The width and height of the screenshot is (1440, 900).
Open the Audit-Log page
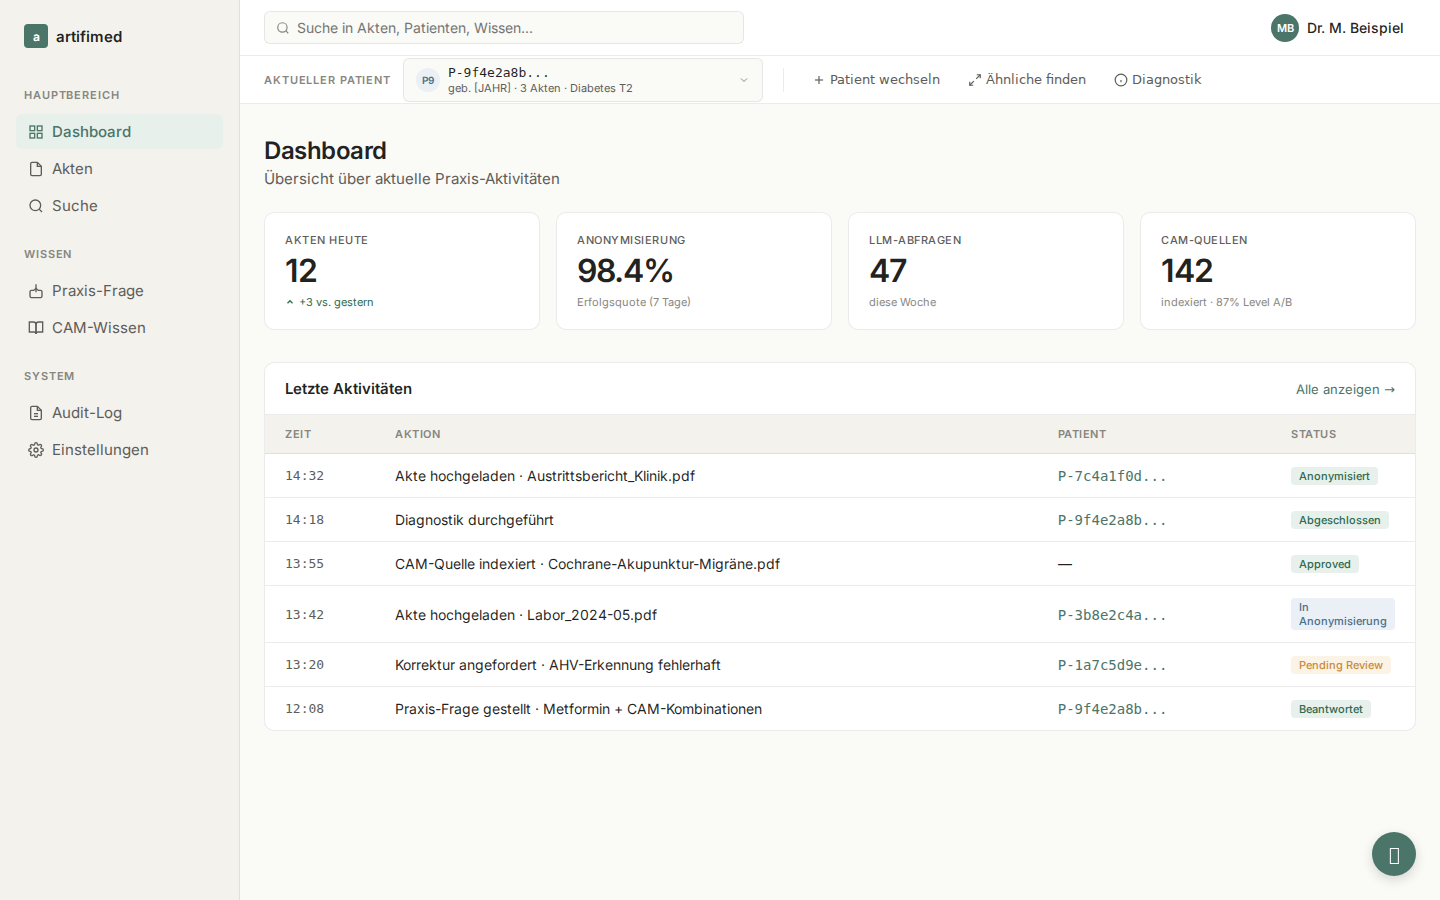(119, 413)
